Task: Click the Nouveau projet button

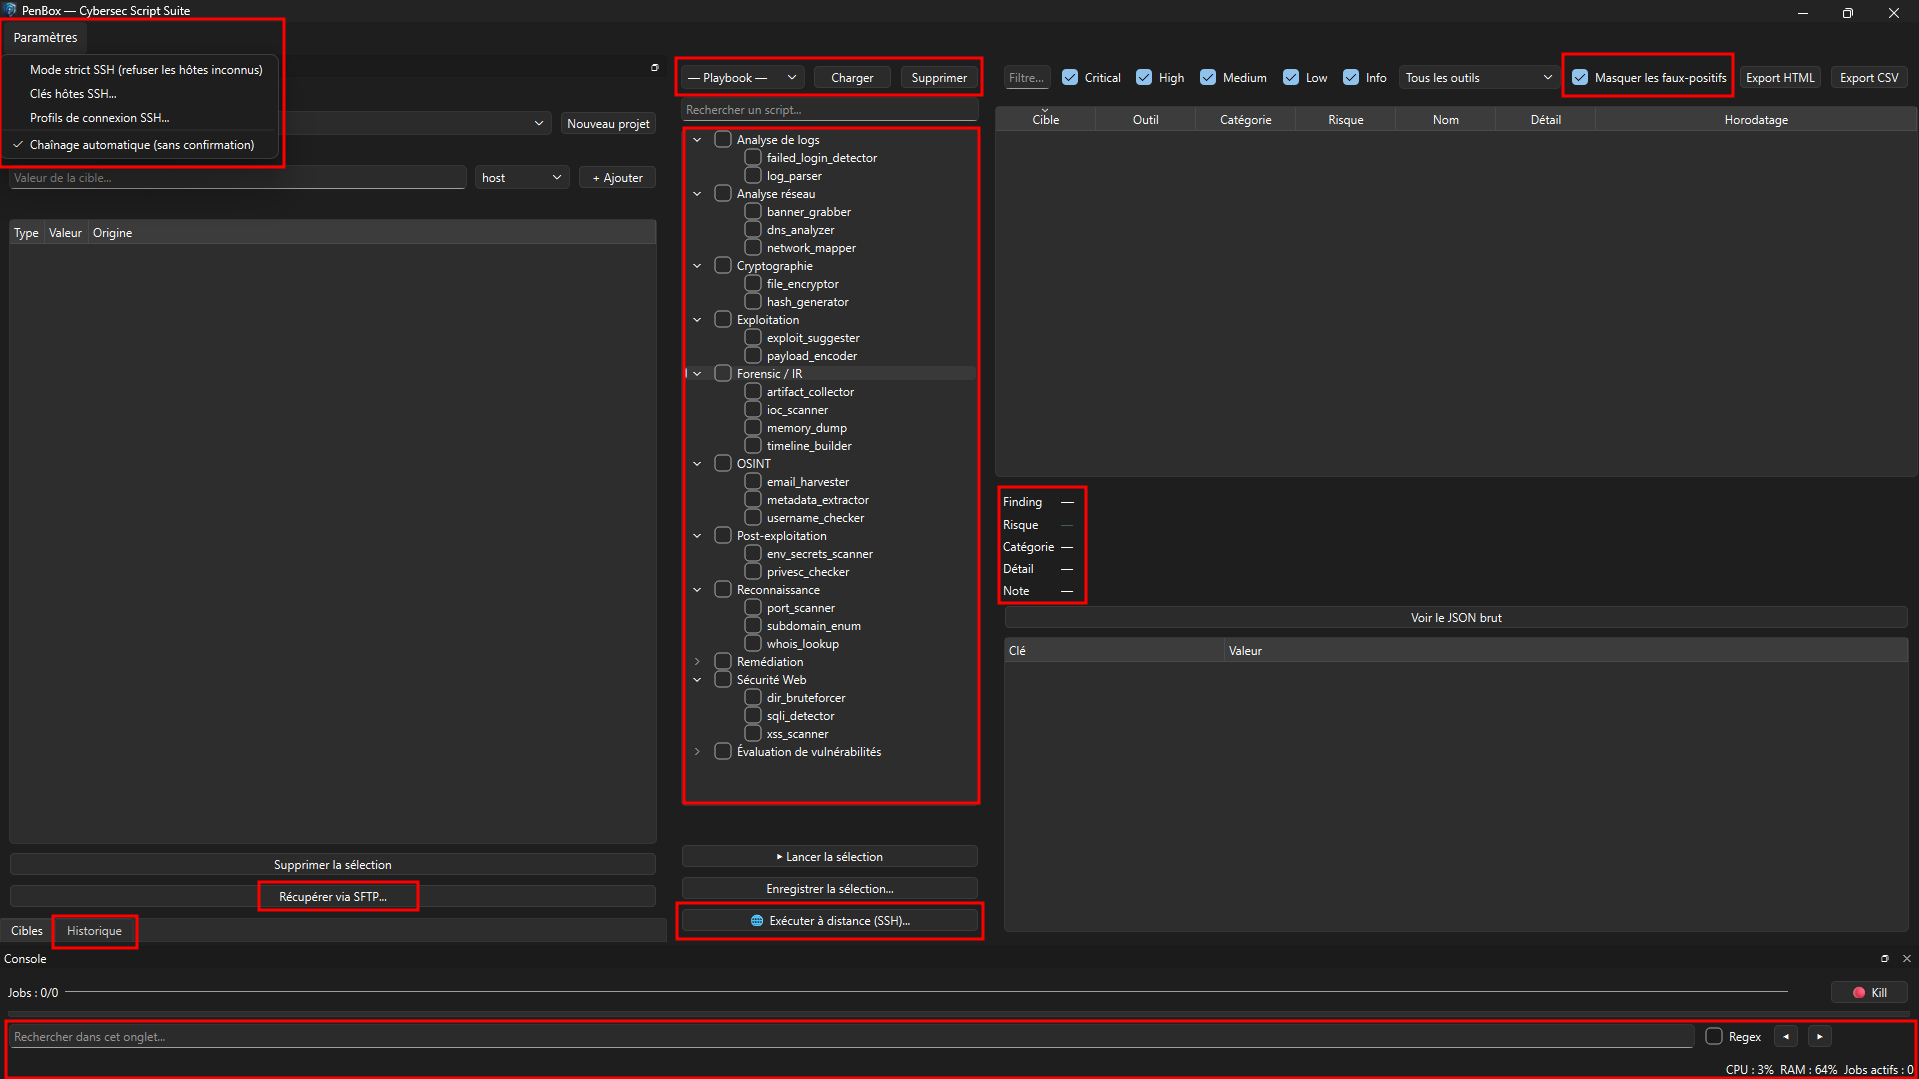Action: (x=608, y=123)
